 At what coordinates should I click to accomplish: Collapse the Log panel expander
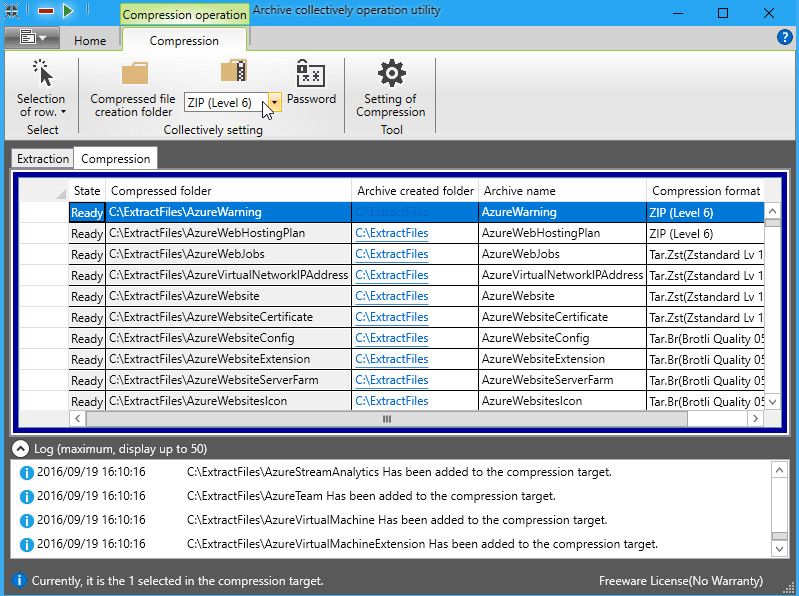click(20, 449)
